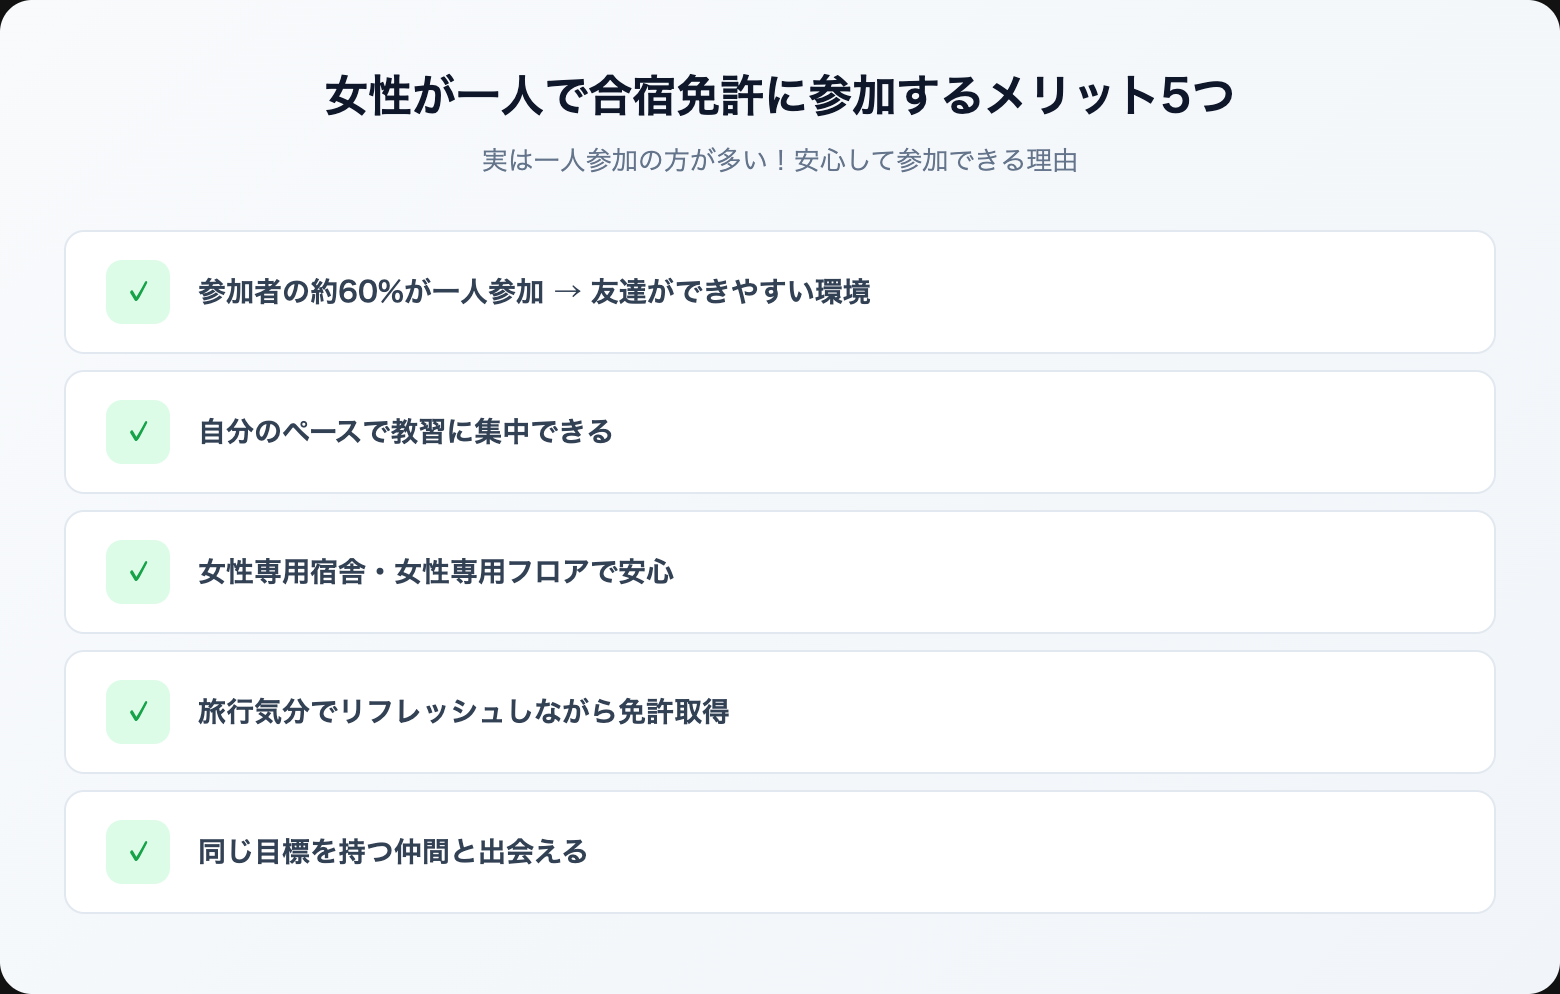Click メリット5つ at the end of the title
1560x994 pixels.
point(1110,97)
